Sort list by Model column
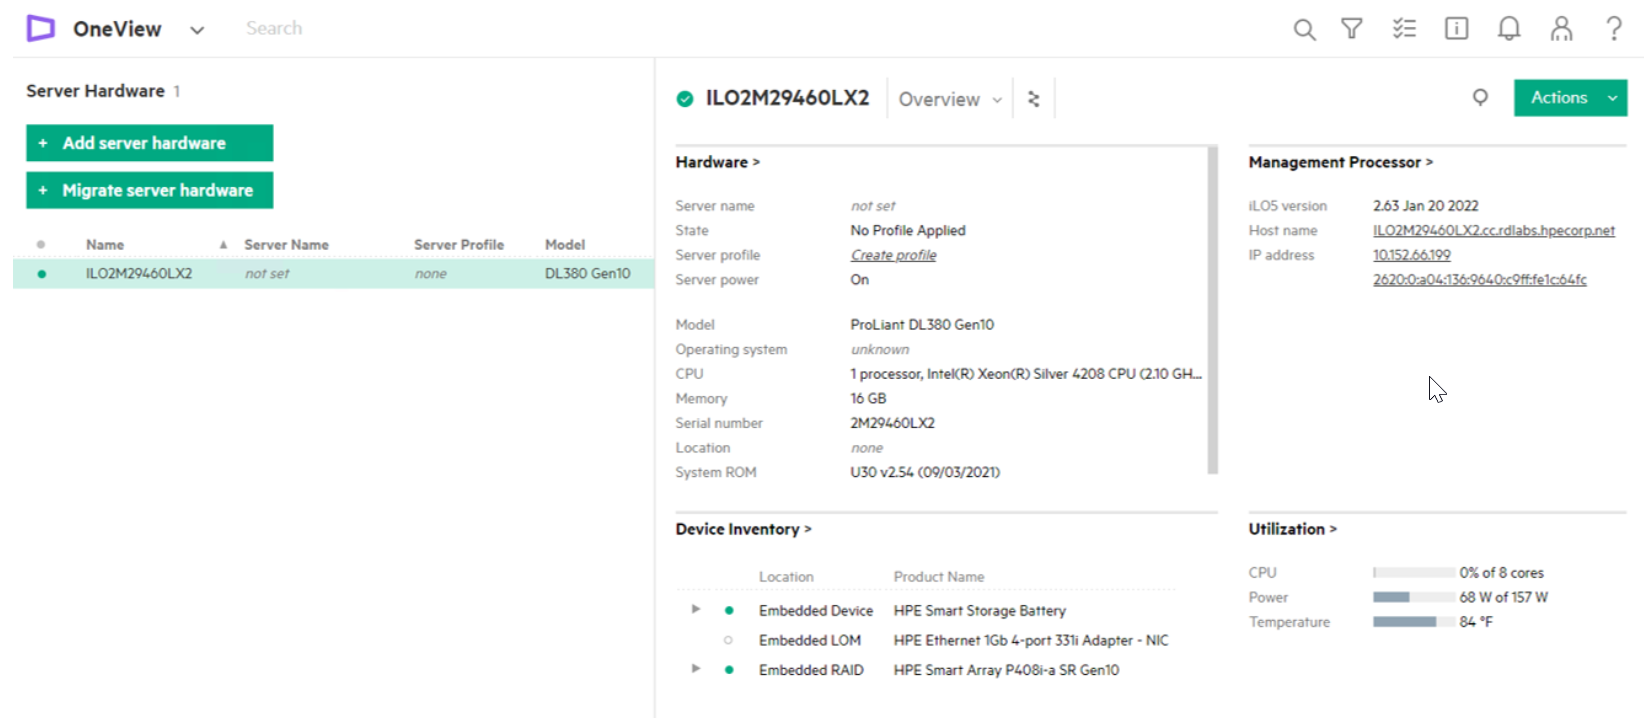This screenshot has height=718, width=1651. (x=565, y=244)
